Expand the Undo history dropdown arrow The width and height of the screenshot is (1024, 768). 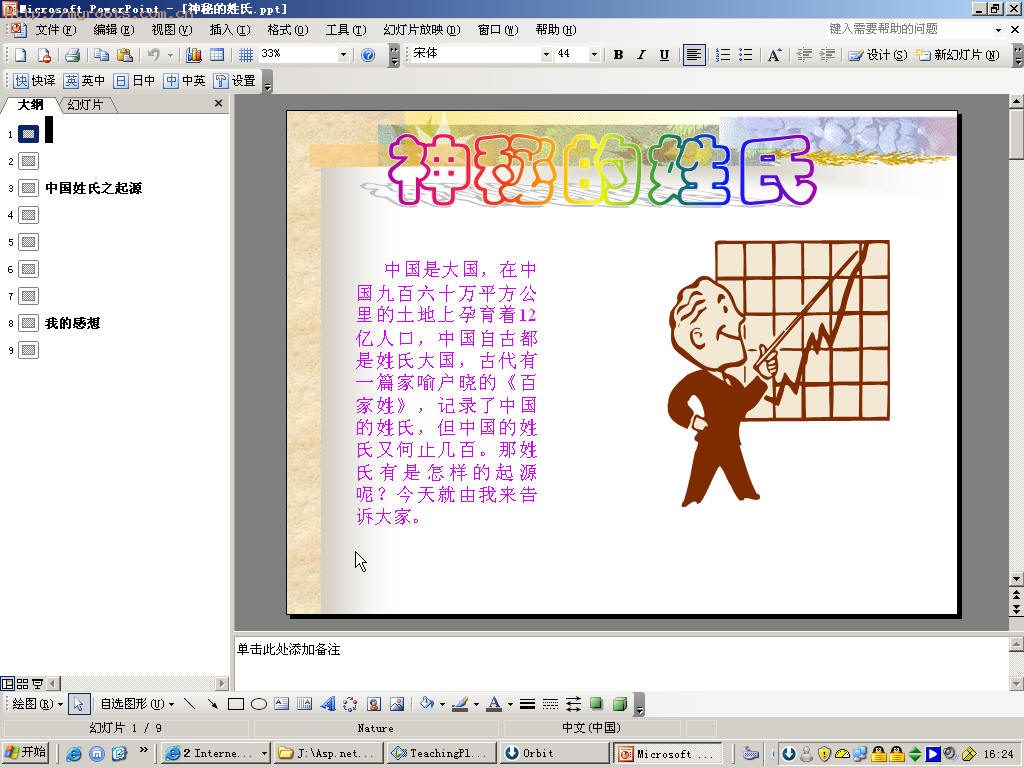pos(170,55)
